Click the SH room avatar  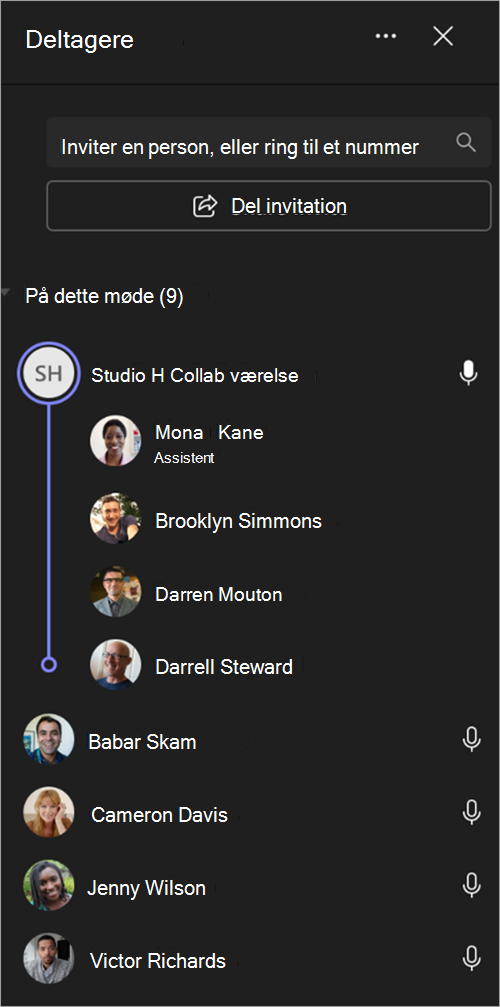(x=49, y=373)
